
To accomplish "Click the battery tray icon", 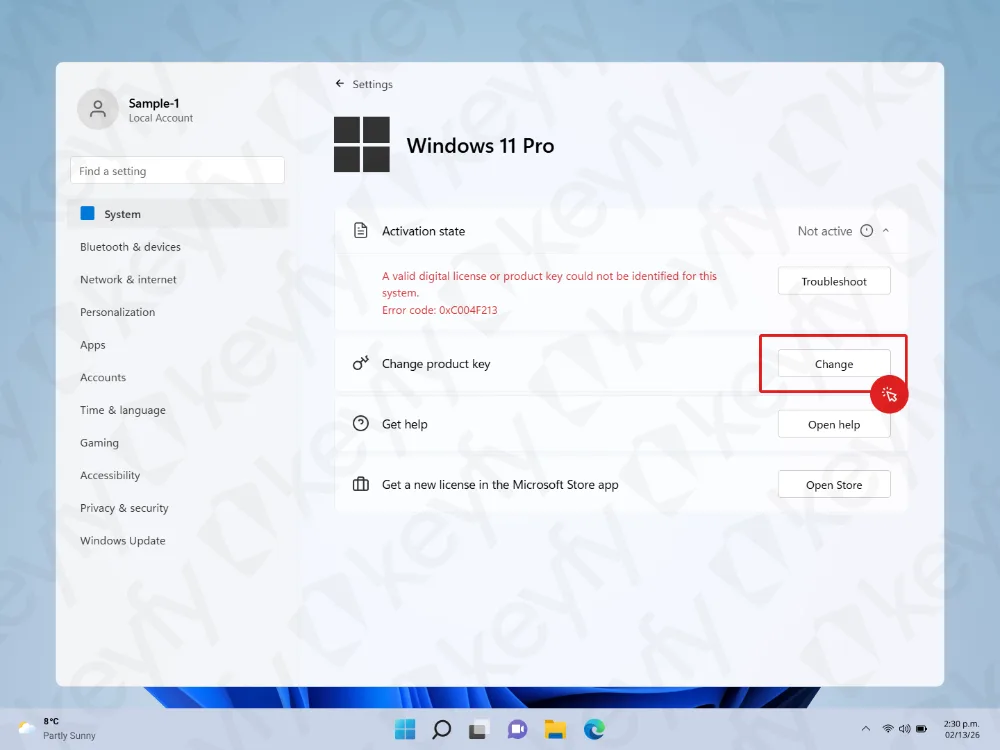I will (x=922, y=728).
